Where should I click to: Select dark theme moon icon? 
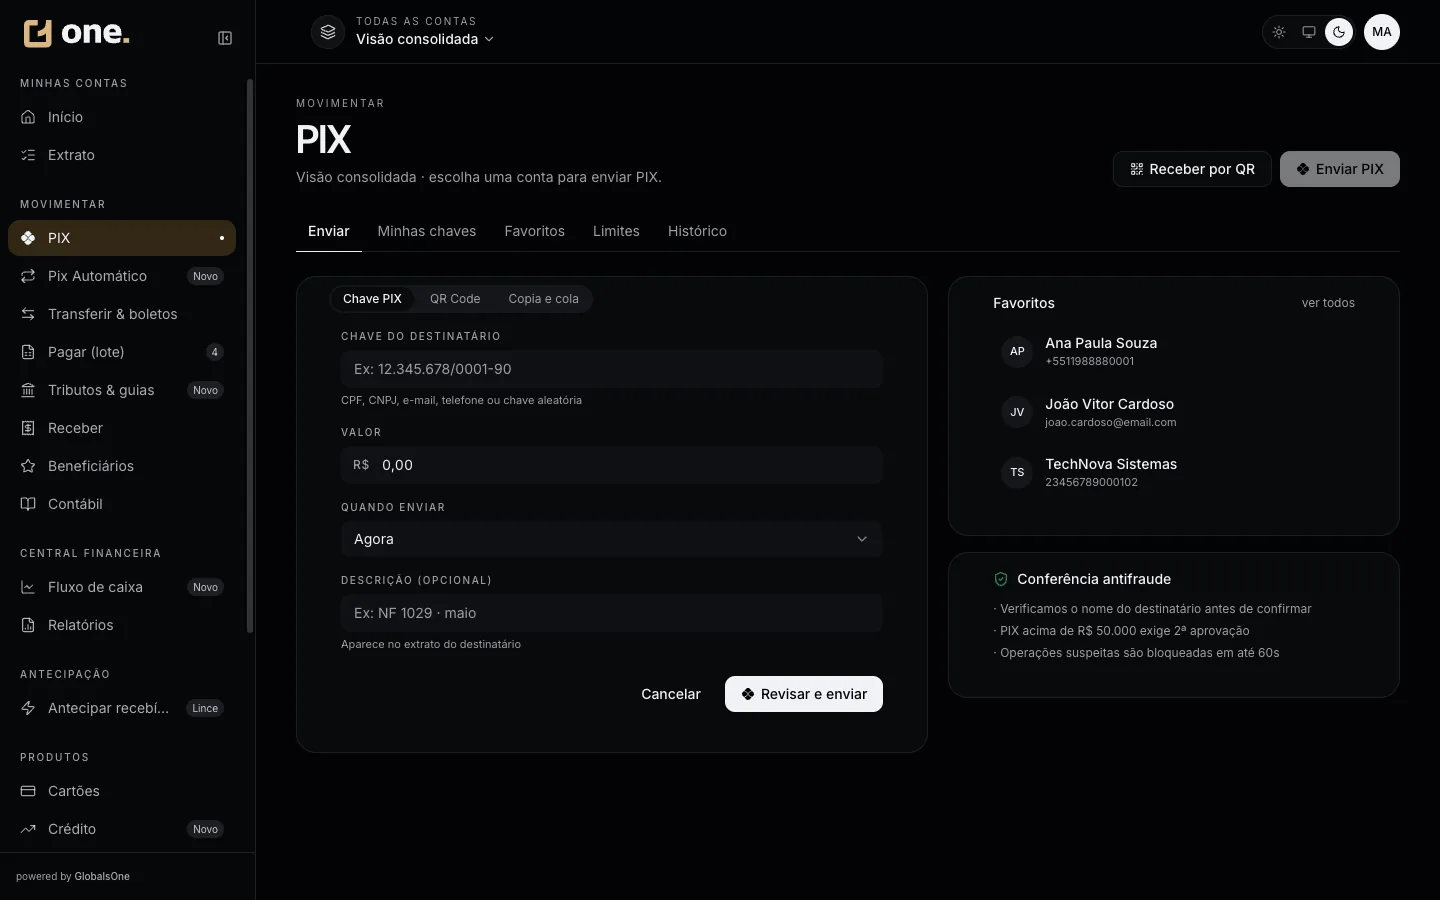point(1339,32)
